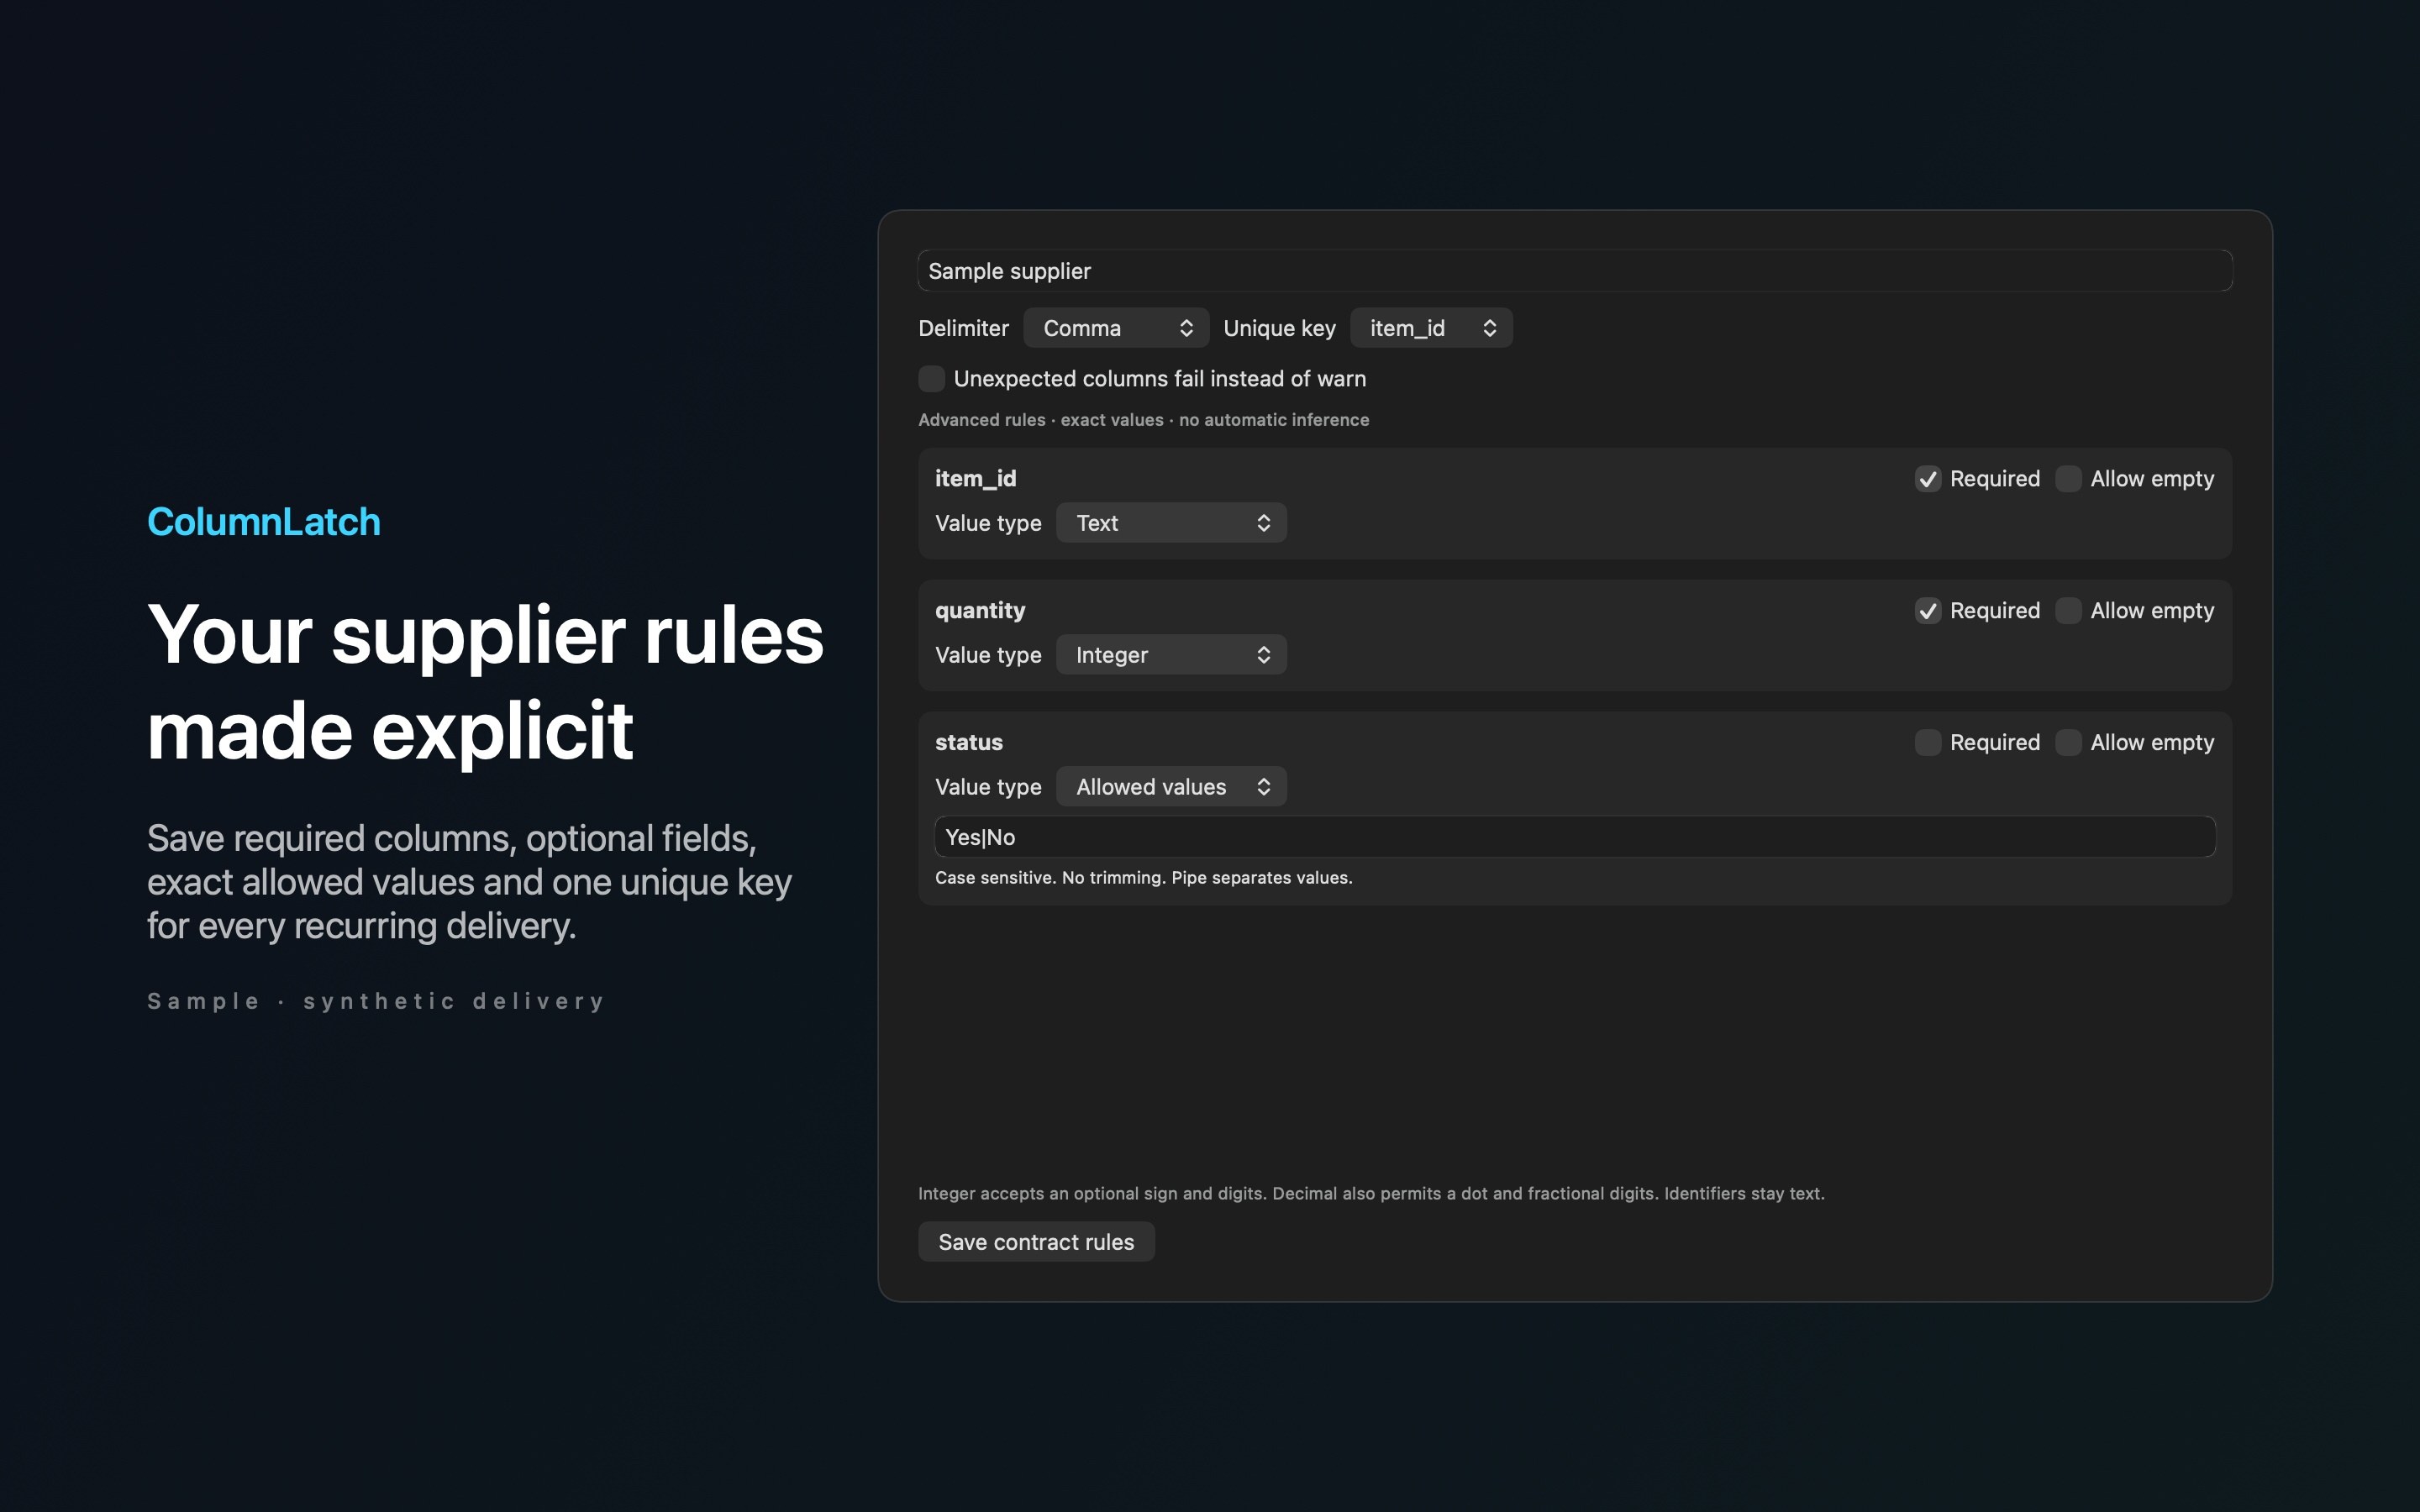Click the Case sensitive note text
2420x1512 pixels.
(x=1144, y=878)
